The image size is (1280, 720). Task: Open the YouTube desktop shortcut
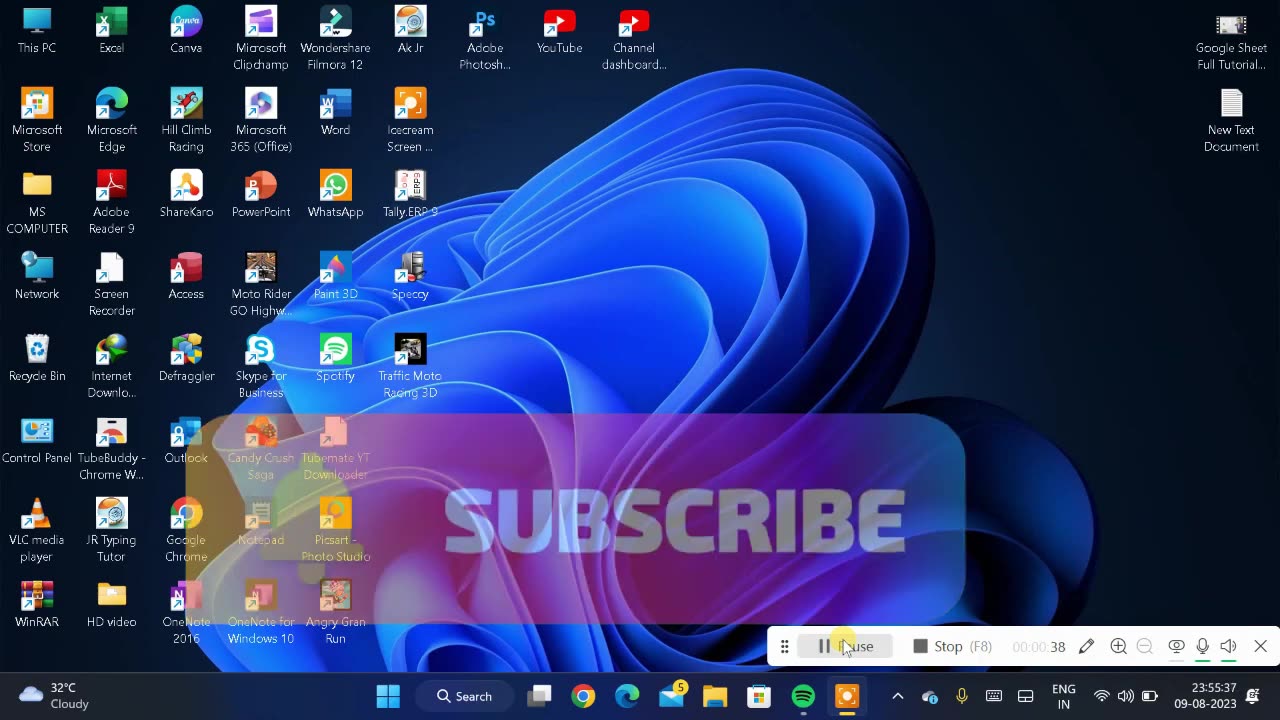[559, 30]
